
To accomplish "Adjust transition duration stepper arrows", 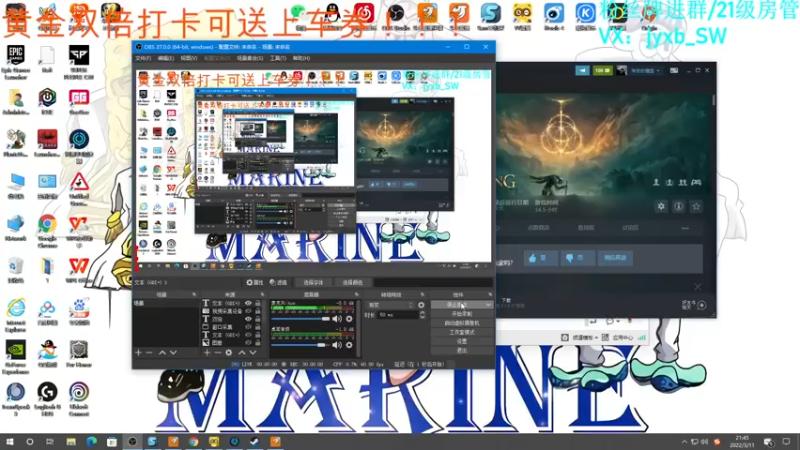I will click(422, 315).
